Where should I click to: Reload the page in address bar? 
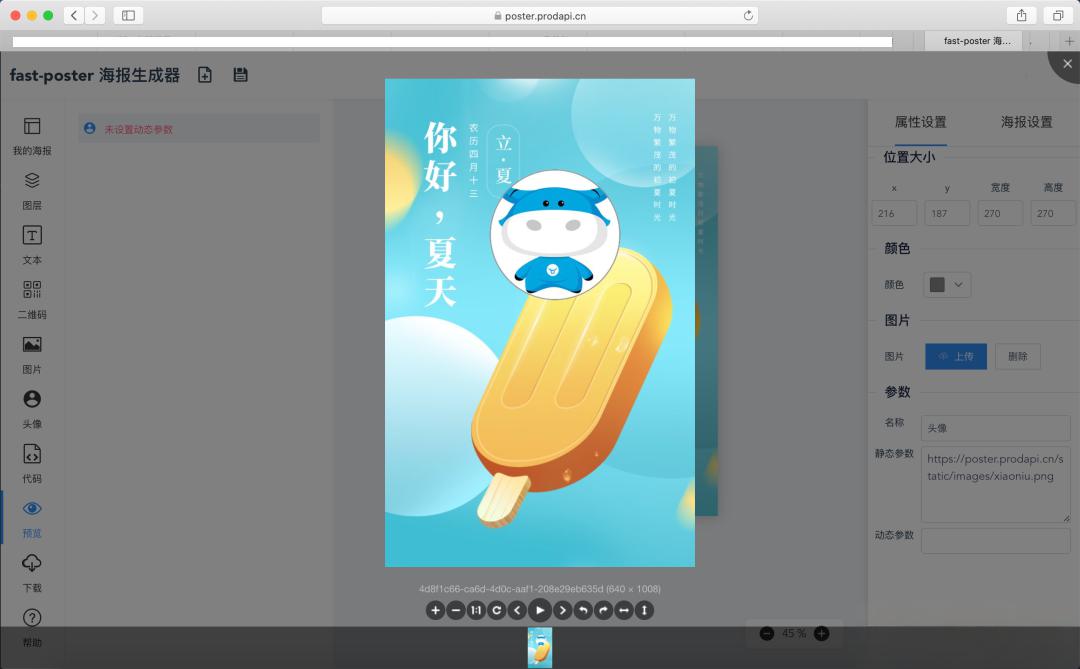pos(748,15)
